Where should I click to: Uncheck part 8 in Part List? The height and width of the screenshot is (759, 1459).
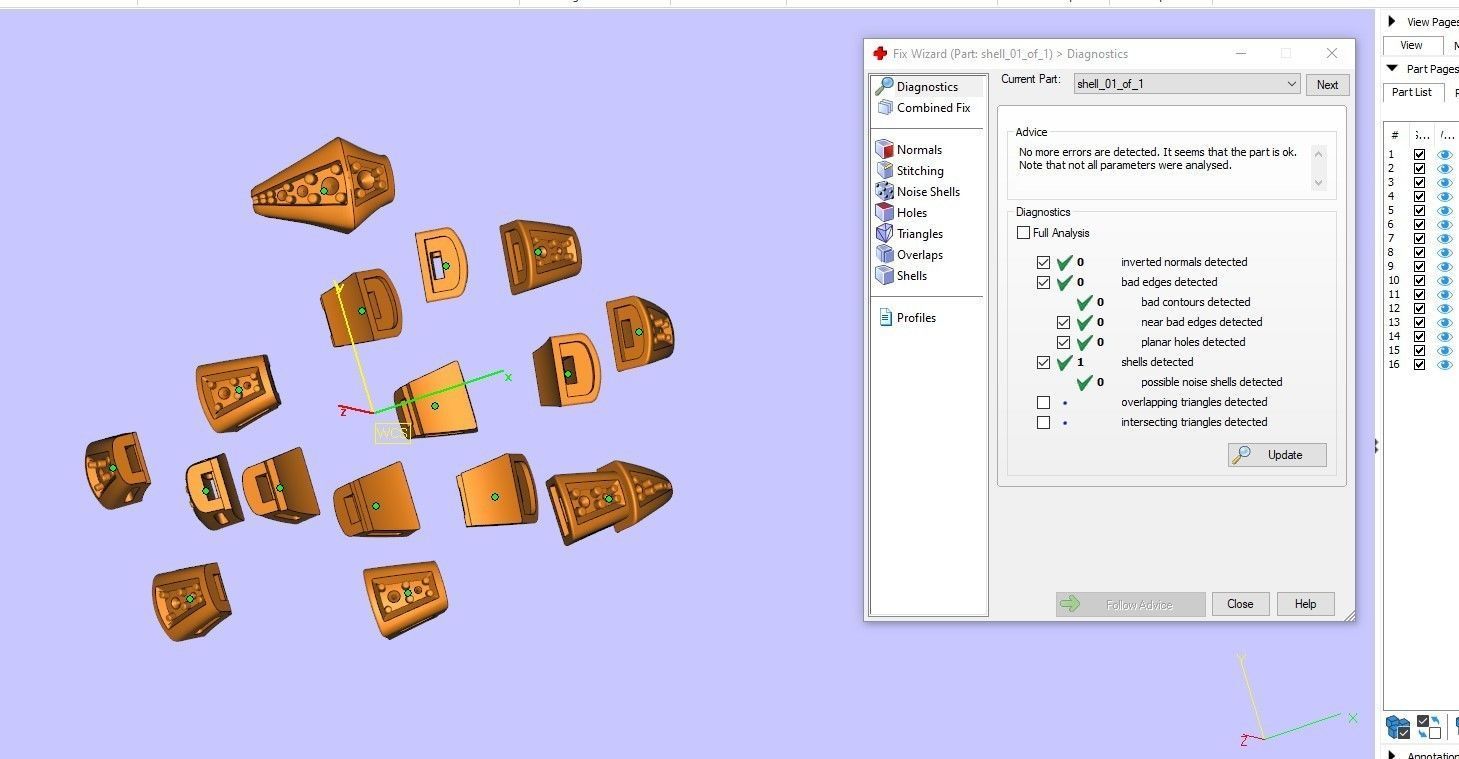tap(1419, 253)
